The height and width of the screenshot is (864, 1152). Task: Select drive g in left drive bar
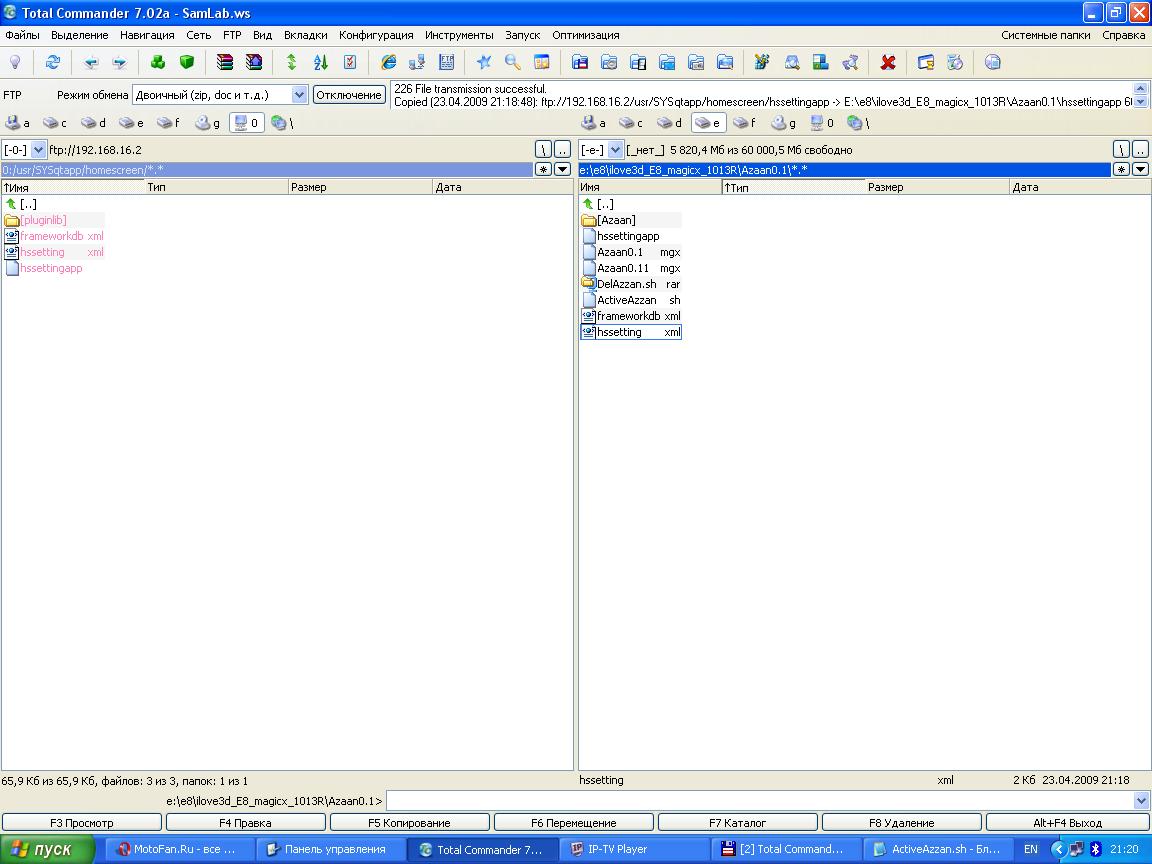coord(208,123)
